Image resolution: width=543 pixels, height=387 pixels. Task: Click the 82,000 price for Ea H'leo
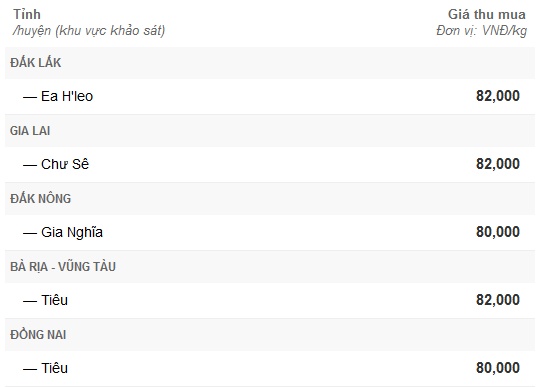[498, 96]
